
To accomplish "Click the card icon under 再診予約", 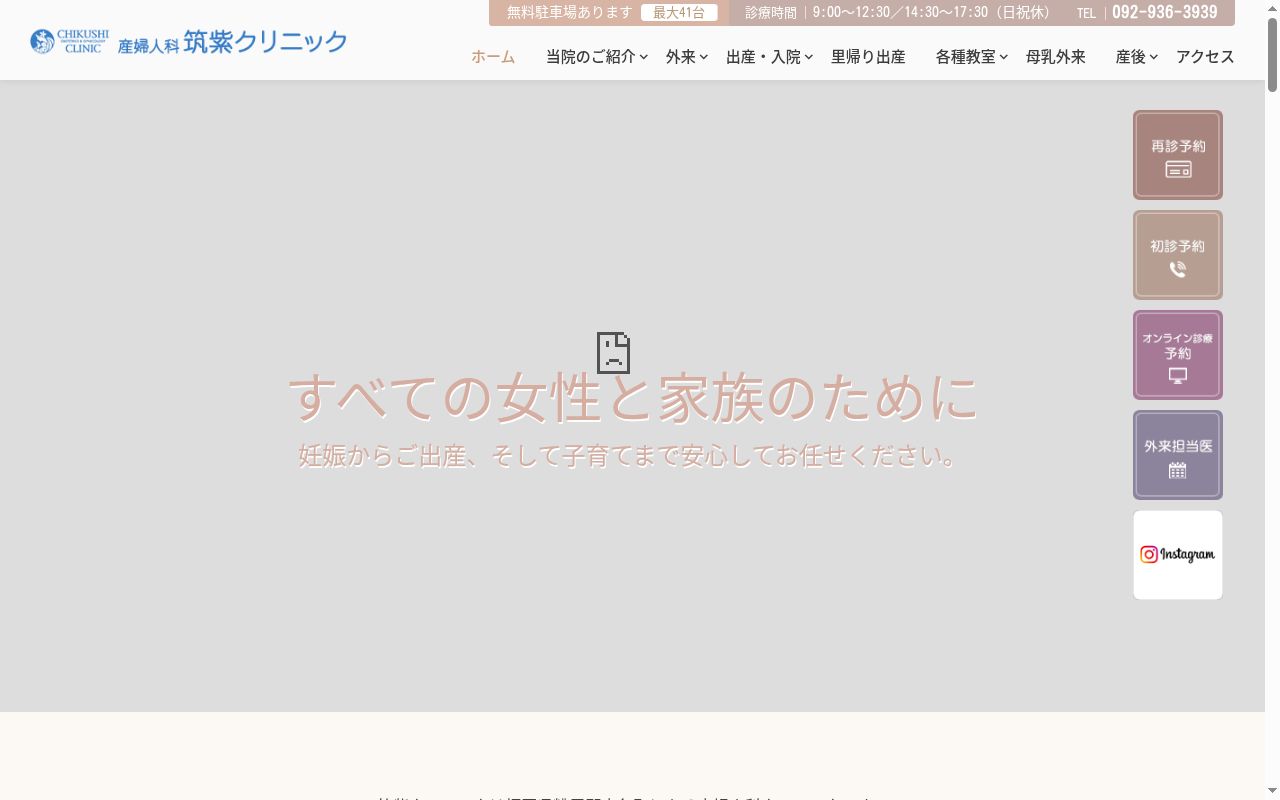I will pos(1178,169).
